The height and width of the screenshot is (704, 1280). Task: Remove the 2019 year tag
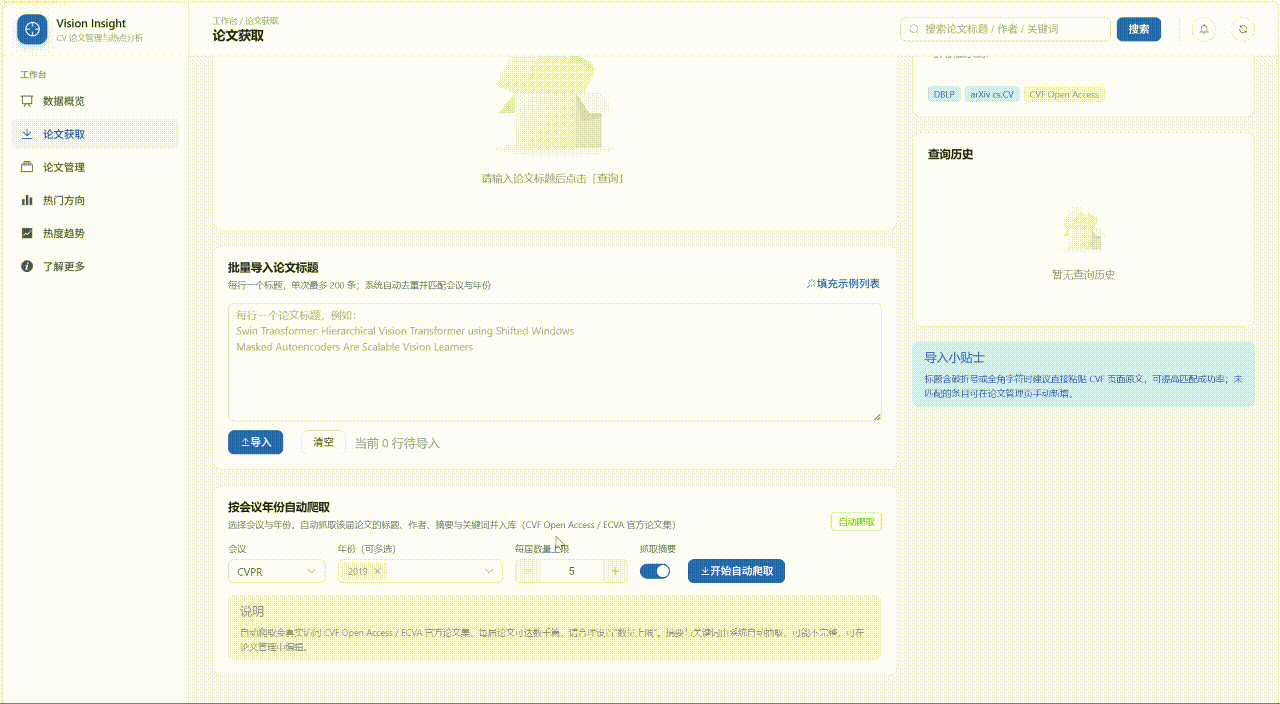(377, 571)
